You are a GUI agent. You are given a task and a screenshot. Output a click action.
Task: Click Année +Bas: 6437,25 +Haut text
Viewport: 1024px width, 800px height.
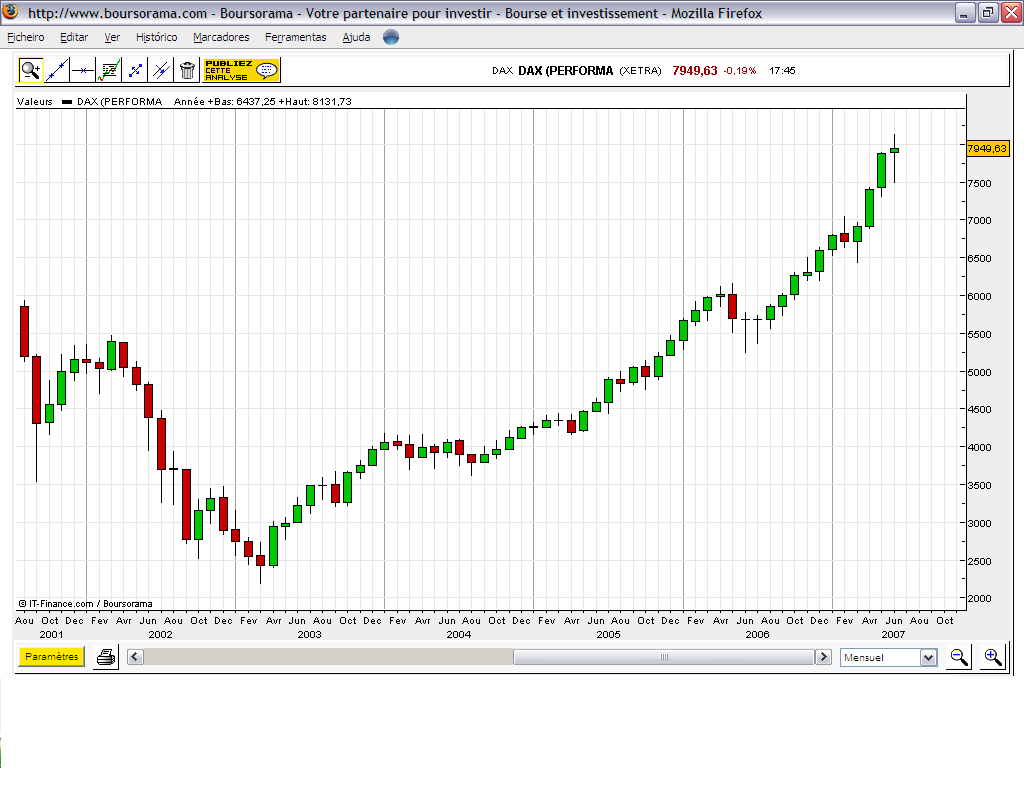[x=263, y=101]
